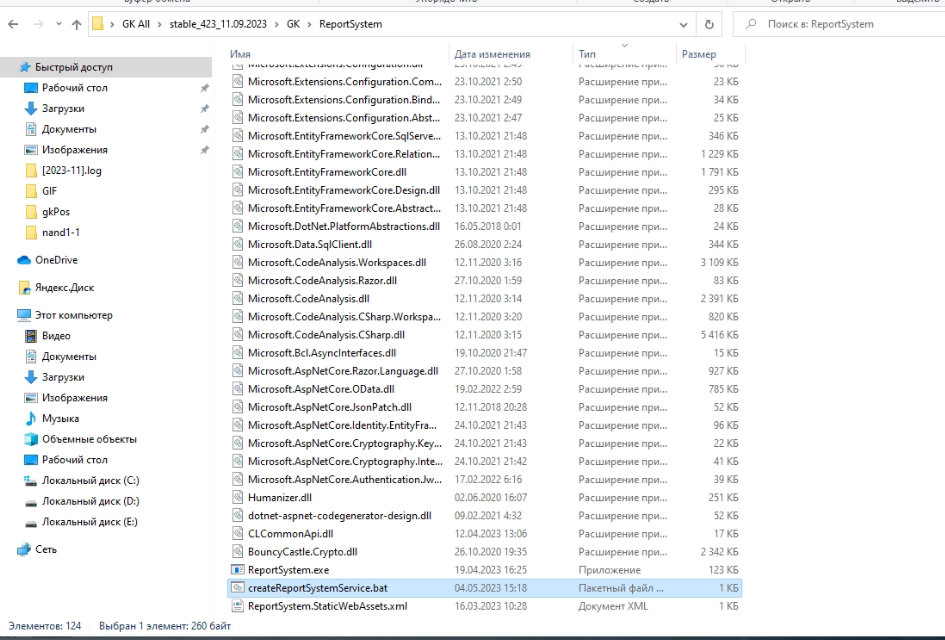Sort by Дата изменения column header
This screenshot has height=640, width=945.
tap(492, 54)
